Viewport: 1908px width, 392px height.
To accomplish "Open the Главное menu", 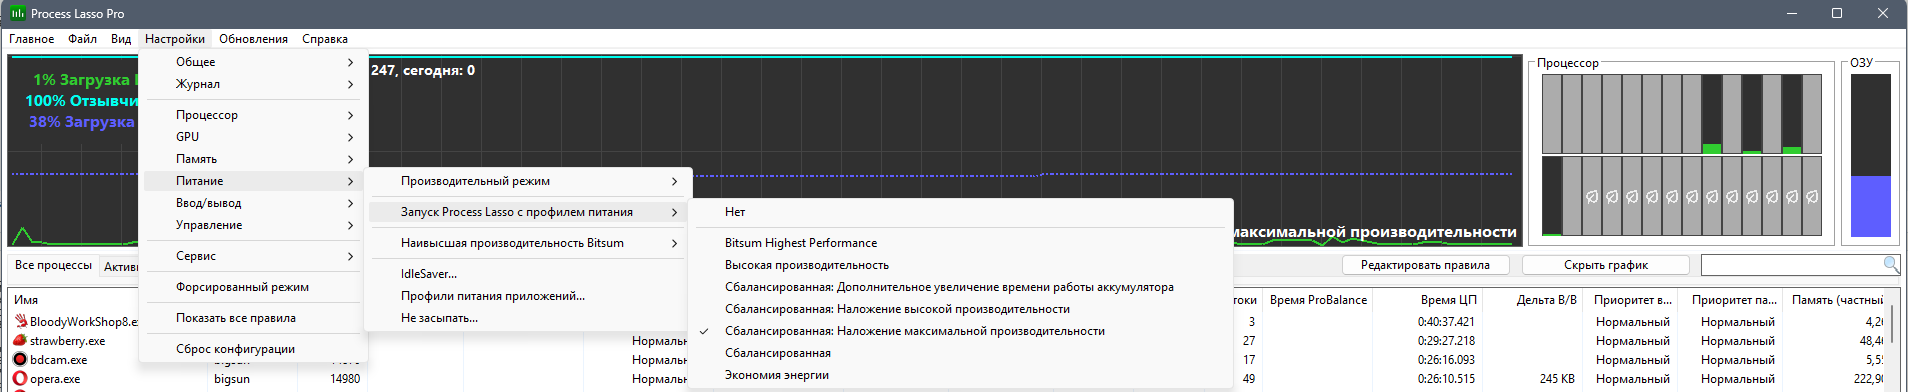I will 32,39.
